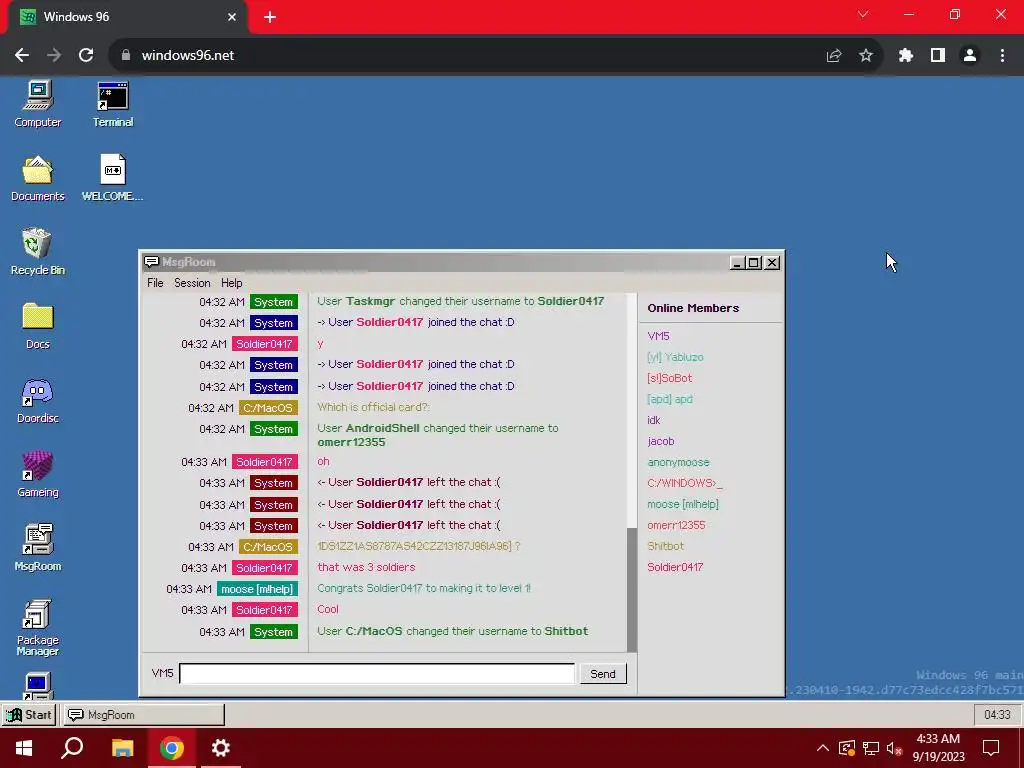Select VM5 in Online Members

pyautogui.click(x=658, y=336)
